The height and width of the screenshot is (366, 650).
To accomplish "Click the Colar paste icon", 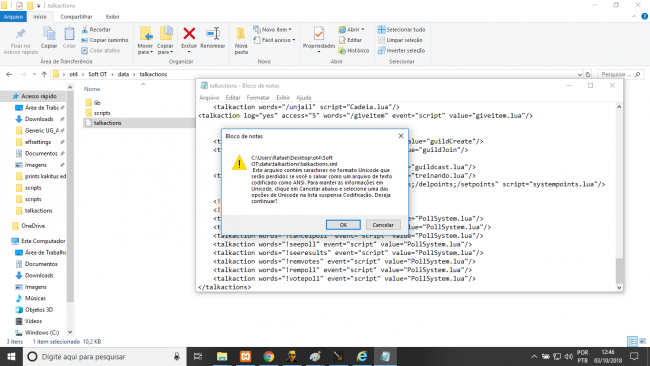I will coord(69,38).
